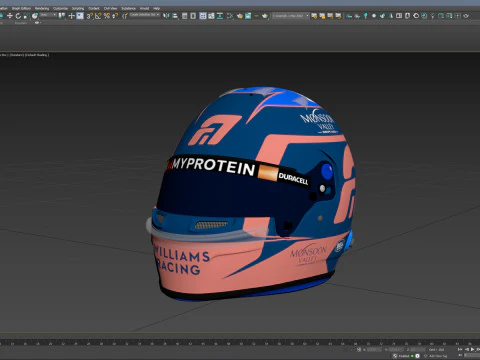Open the [Default Shading] viewport menu
Viewport: 480px width, 360px height.
pyautogui.click(x=37, y=55)
